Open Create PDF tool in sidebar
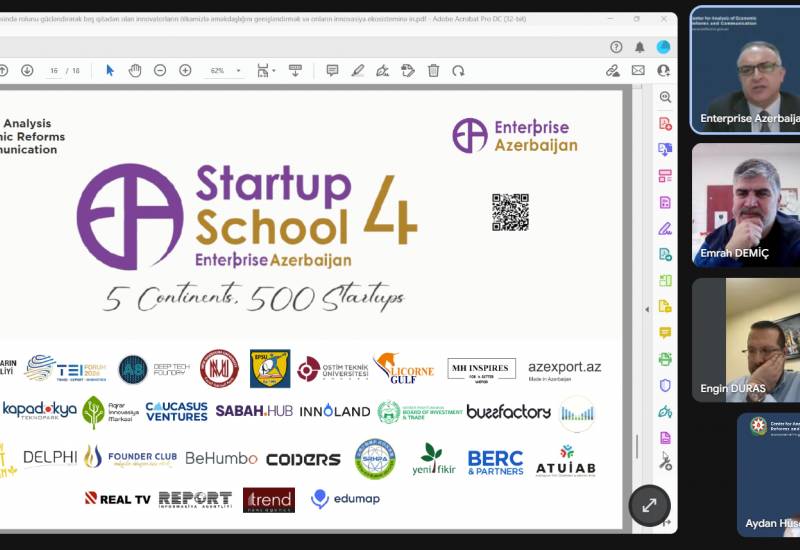This screenshot has width=800, height=550. (x=665, y=124)
